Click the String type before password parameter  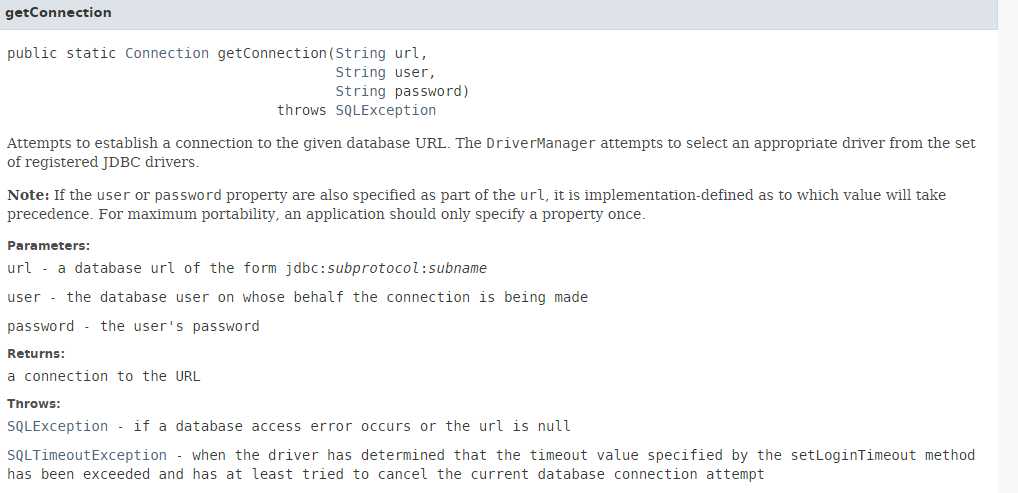(360, 91)
